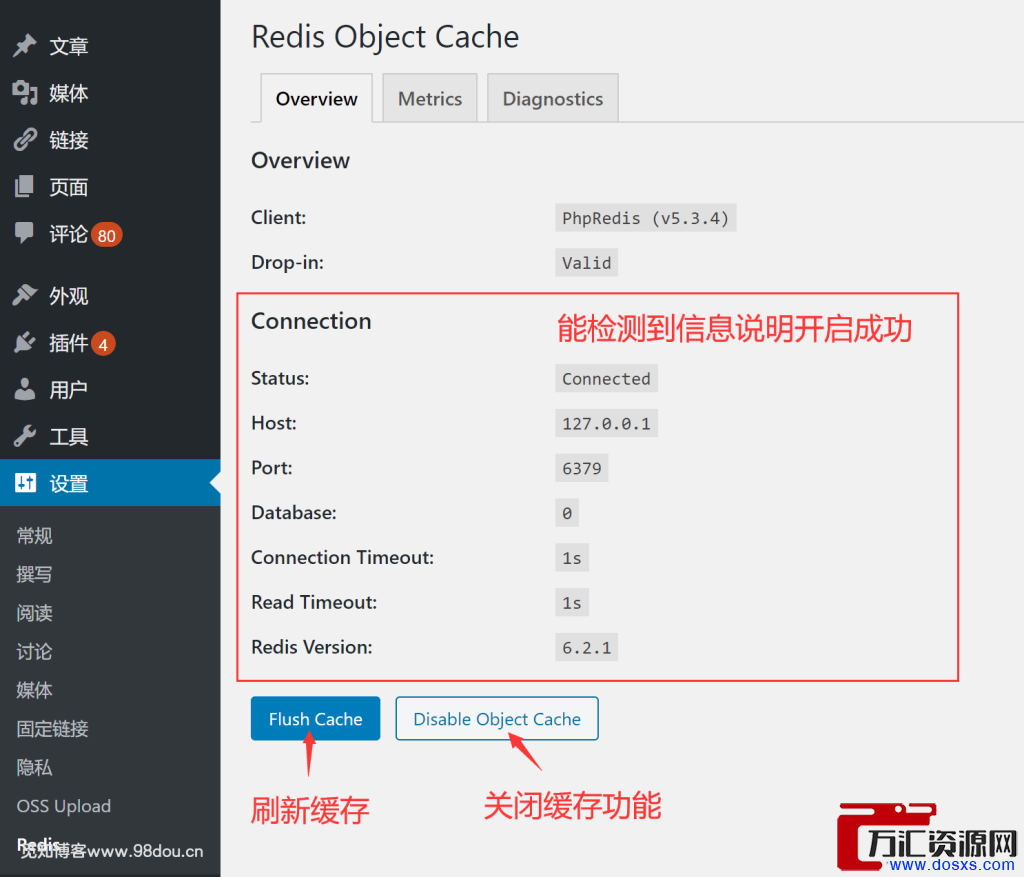Screen dimensions: 1024x877
Task: Open the 阅读 settings submenu
Action: [34, 613]
